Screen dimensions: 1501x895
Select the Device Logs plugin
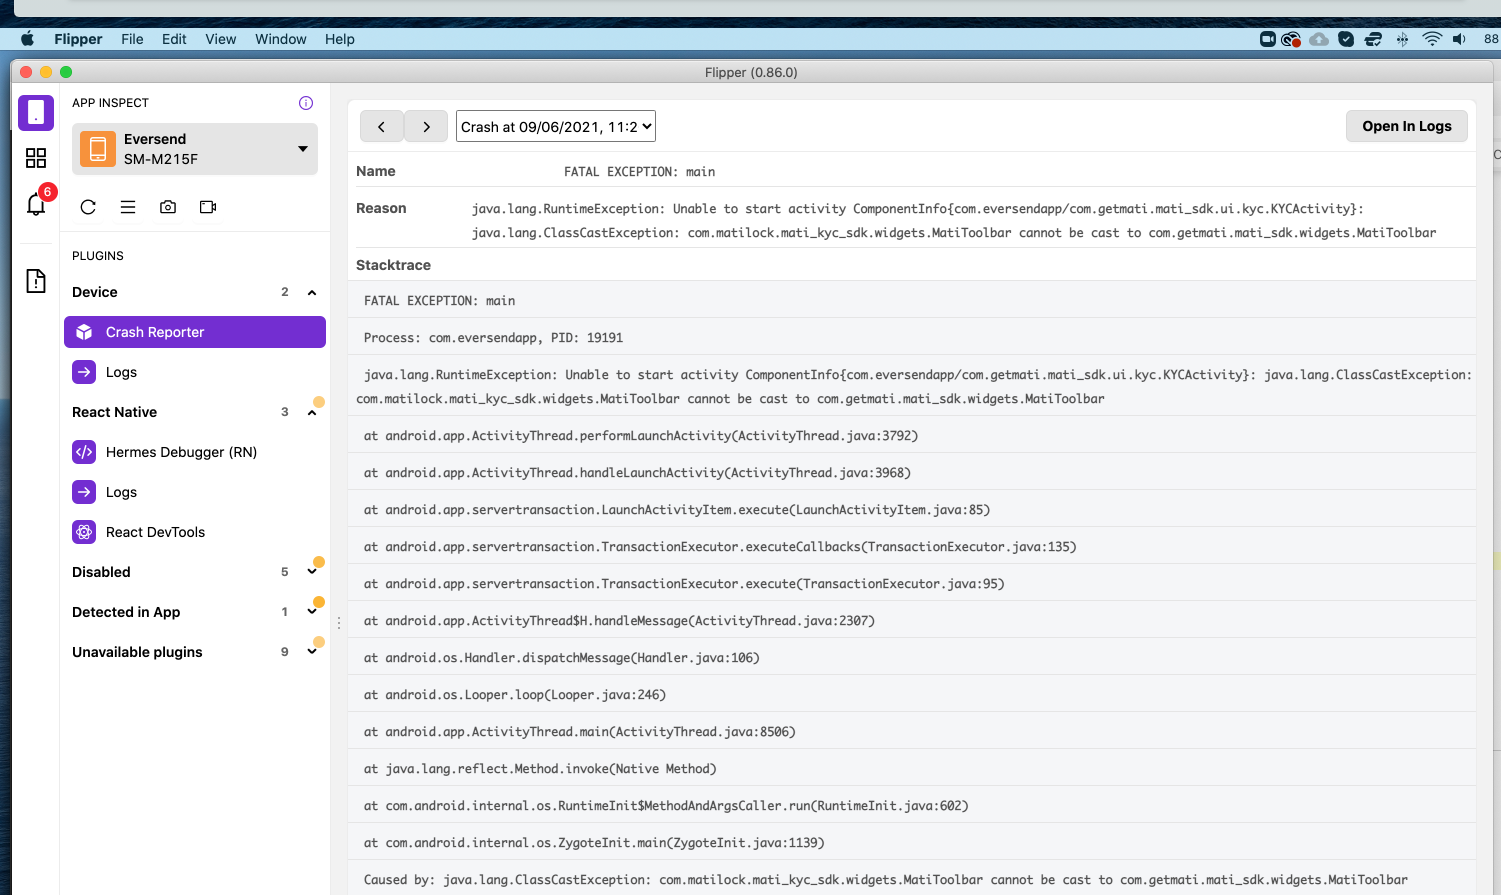click(x=121, y=371)
